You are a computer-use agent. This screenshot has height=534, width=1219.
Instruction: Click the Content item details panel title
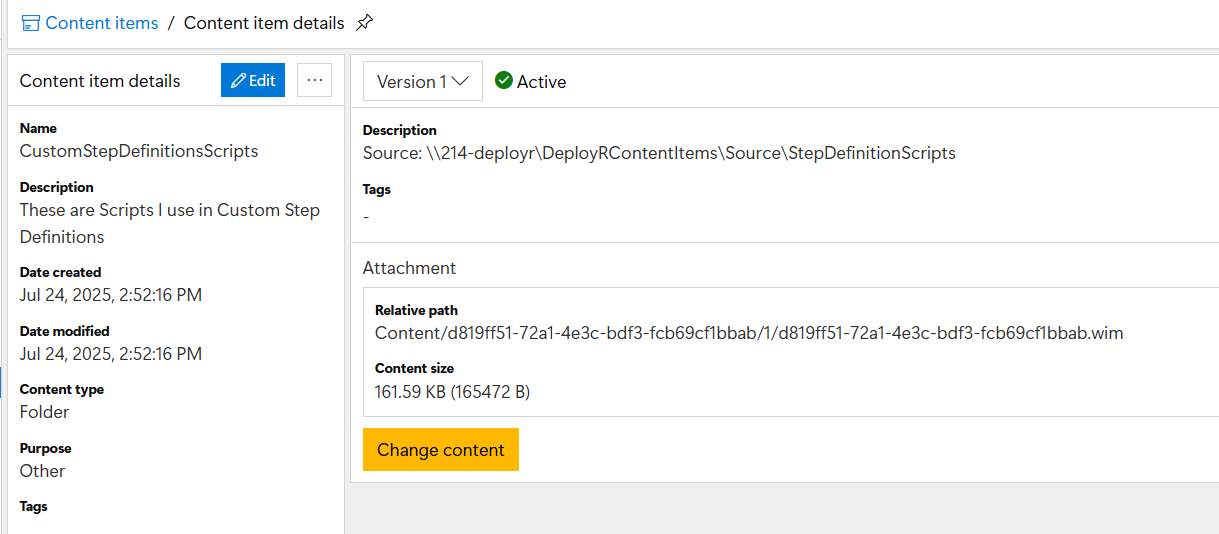tap(100, 81)
